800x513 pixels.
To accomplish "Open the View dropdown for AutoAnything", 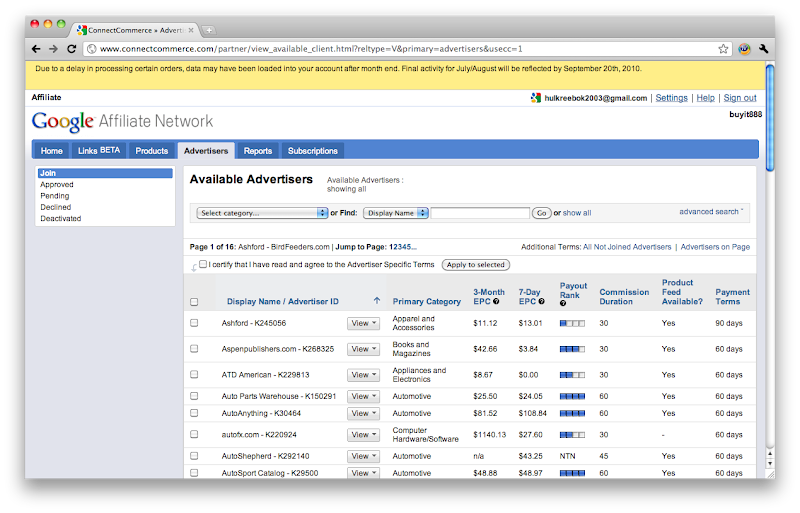I will (x=363, y=413).
